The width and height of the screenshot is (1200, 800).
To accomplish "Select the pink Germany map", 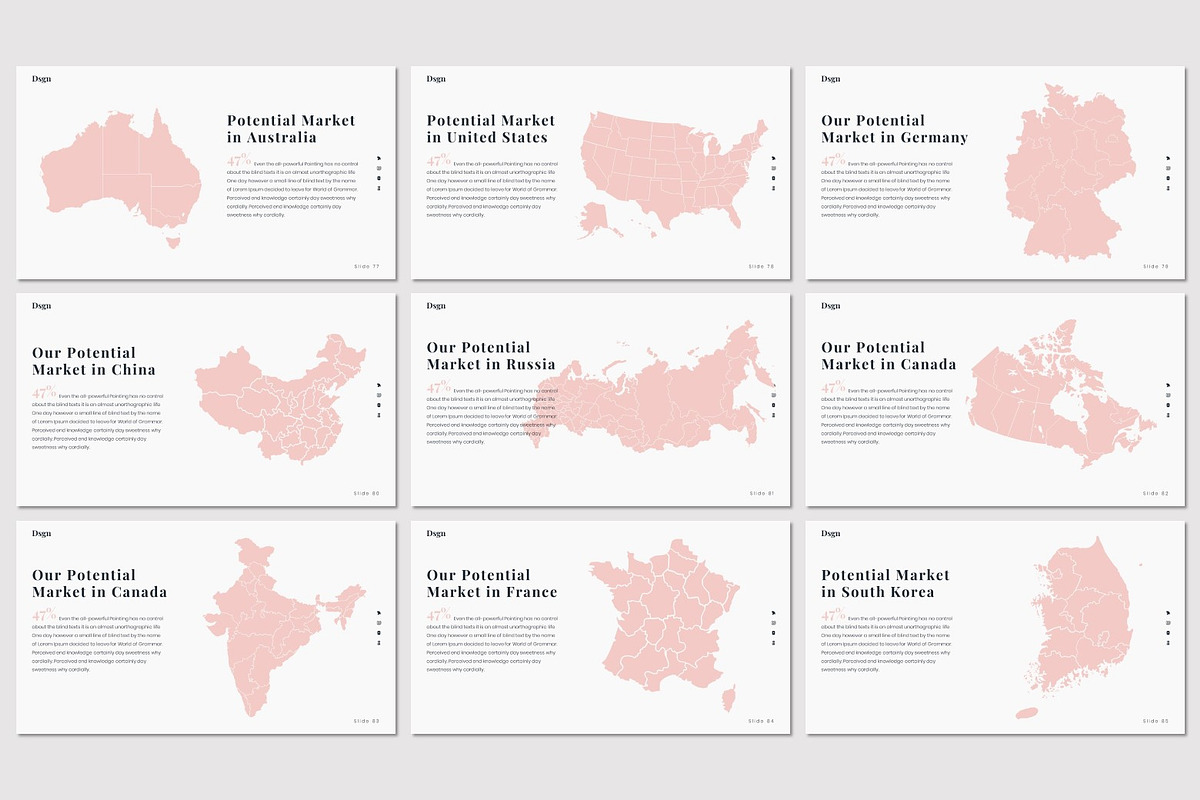I will 1072,172.
